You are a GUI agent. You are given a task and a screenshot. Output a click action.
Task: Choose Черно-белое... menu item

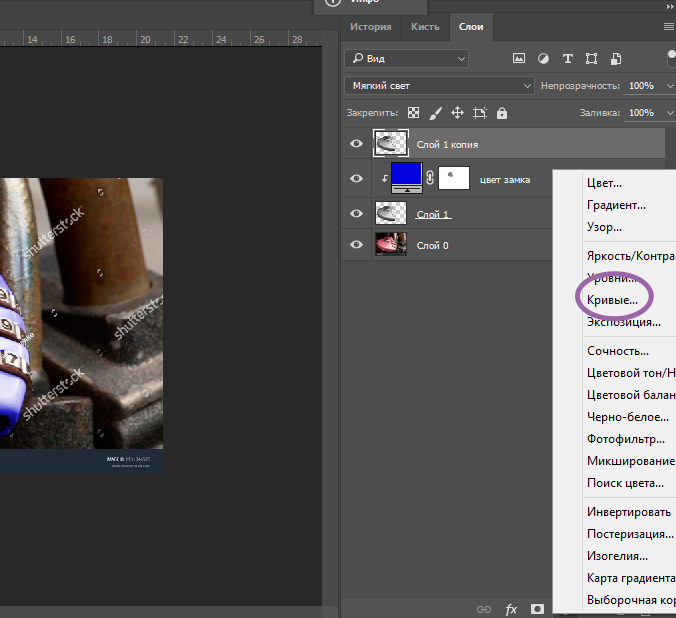(629, 417)
